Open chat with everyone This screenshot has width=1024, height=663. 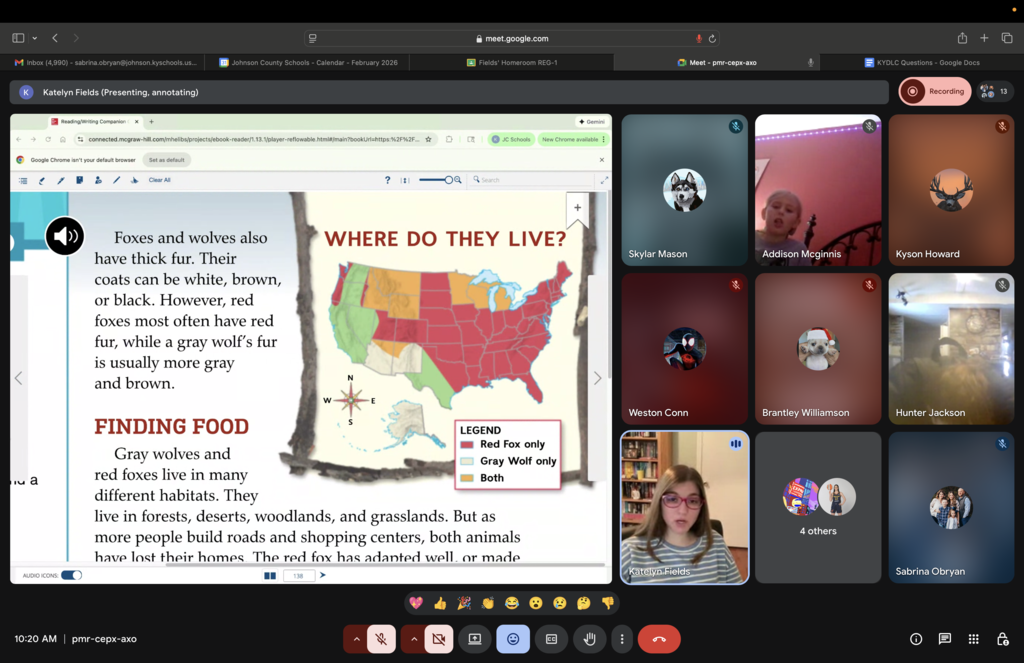(945, 639)
